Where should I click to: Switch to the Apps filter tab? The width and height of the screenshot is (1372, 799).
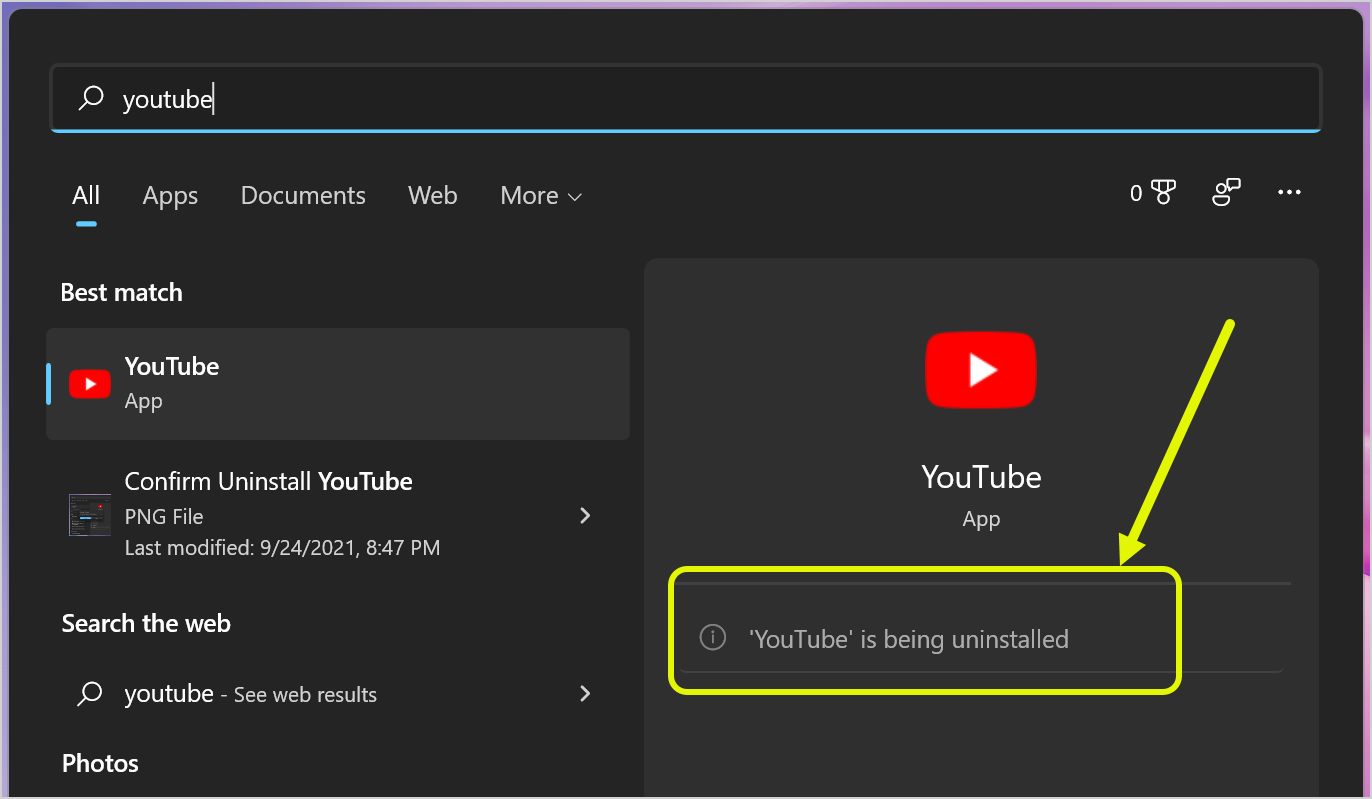[170, 195]
